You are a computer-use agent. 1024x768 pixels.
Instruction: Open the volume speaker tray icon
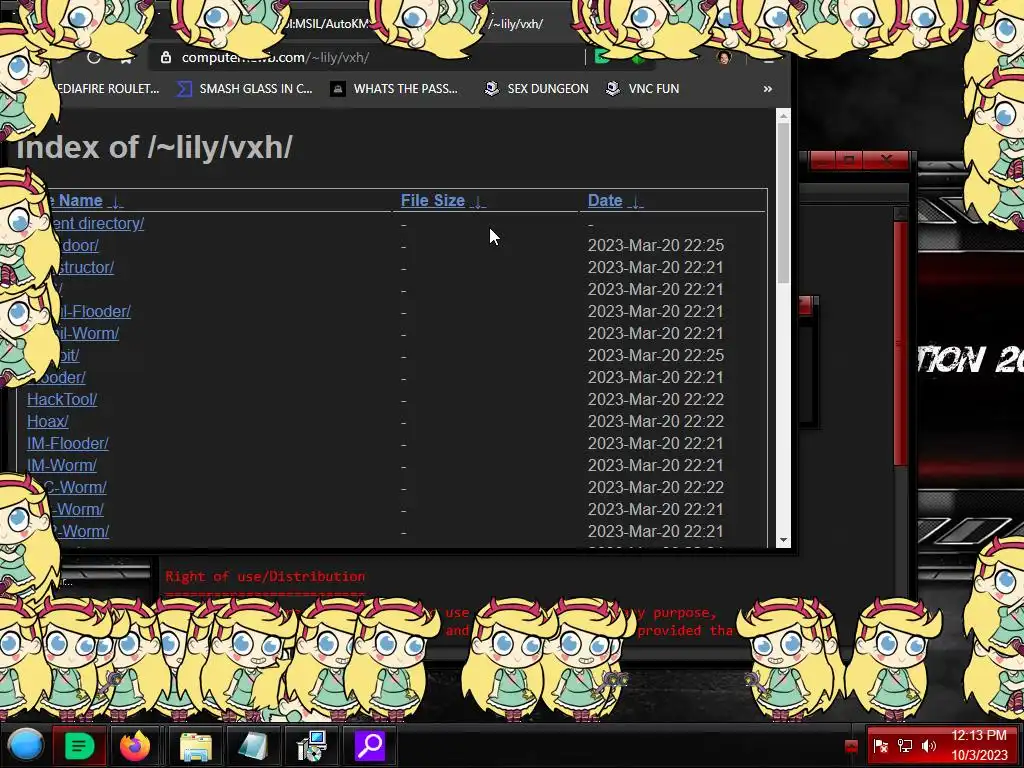929,746
